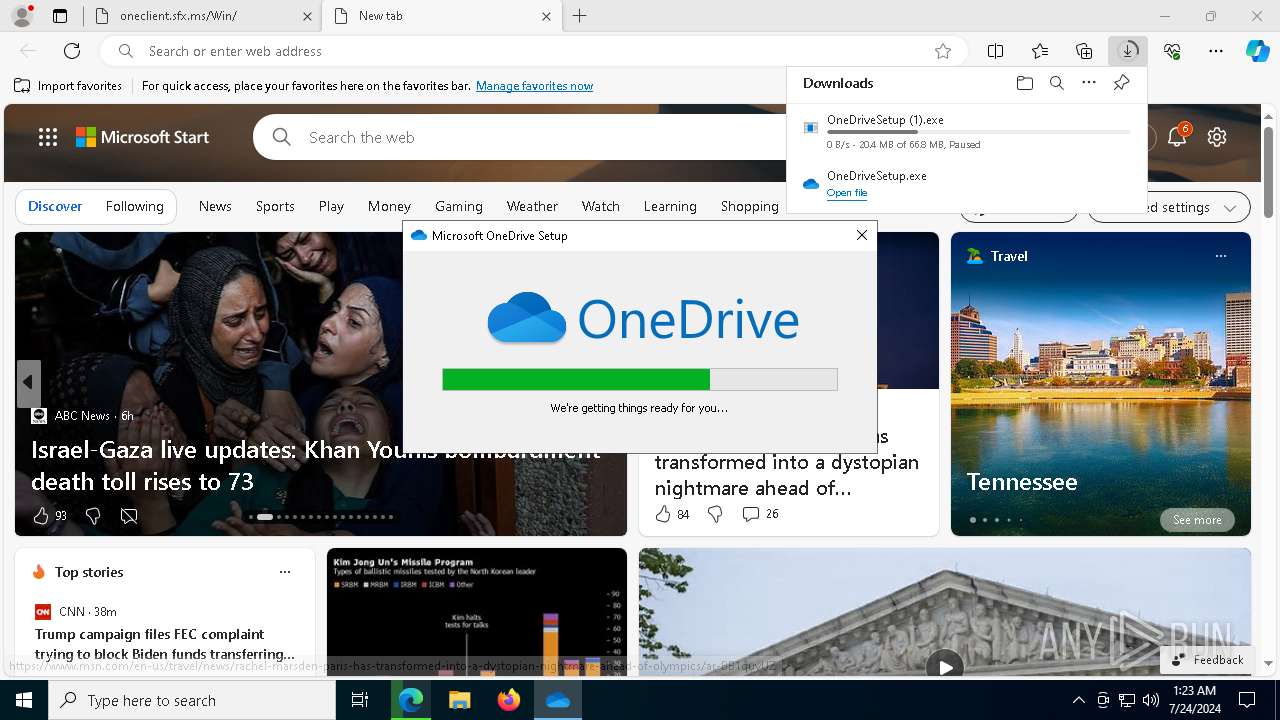Click in the address bar field
This screenshot has width=1280, height=720.
point(535,51)
